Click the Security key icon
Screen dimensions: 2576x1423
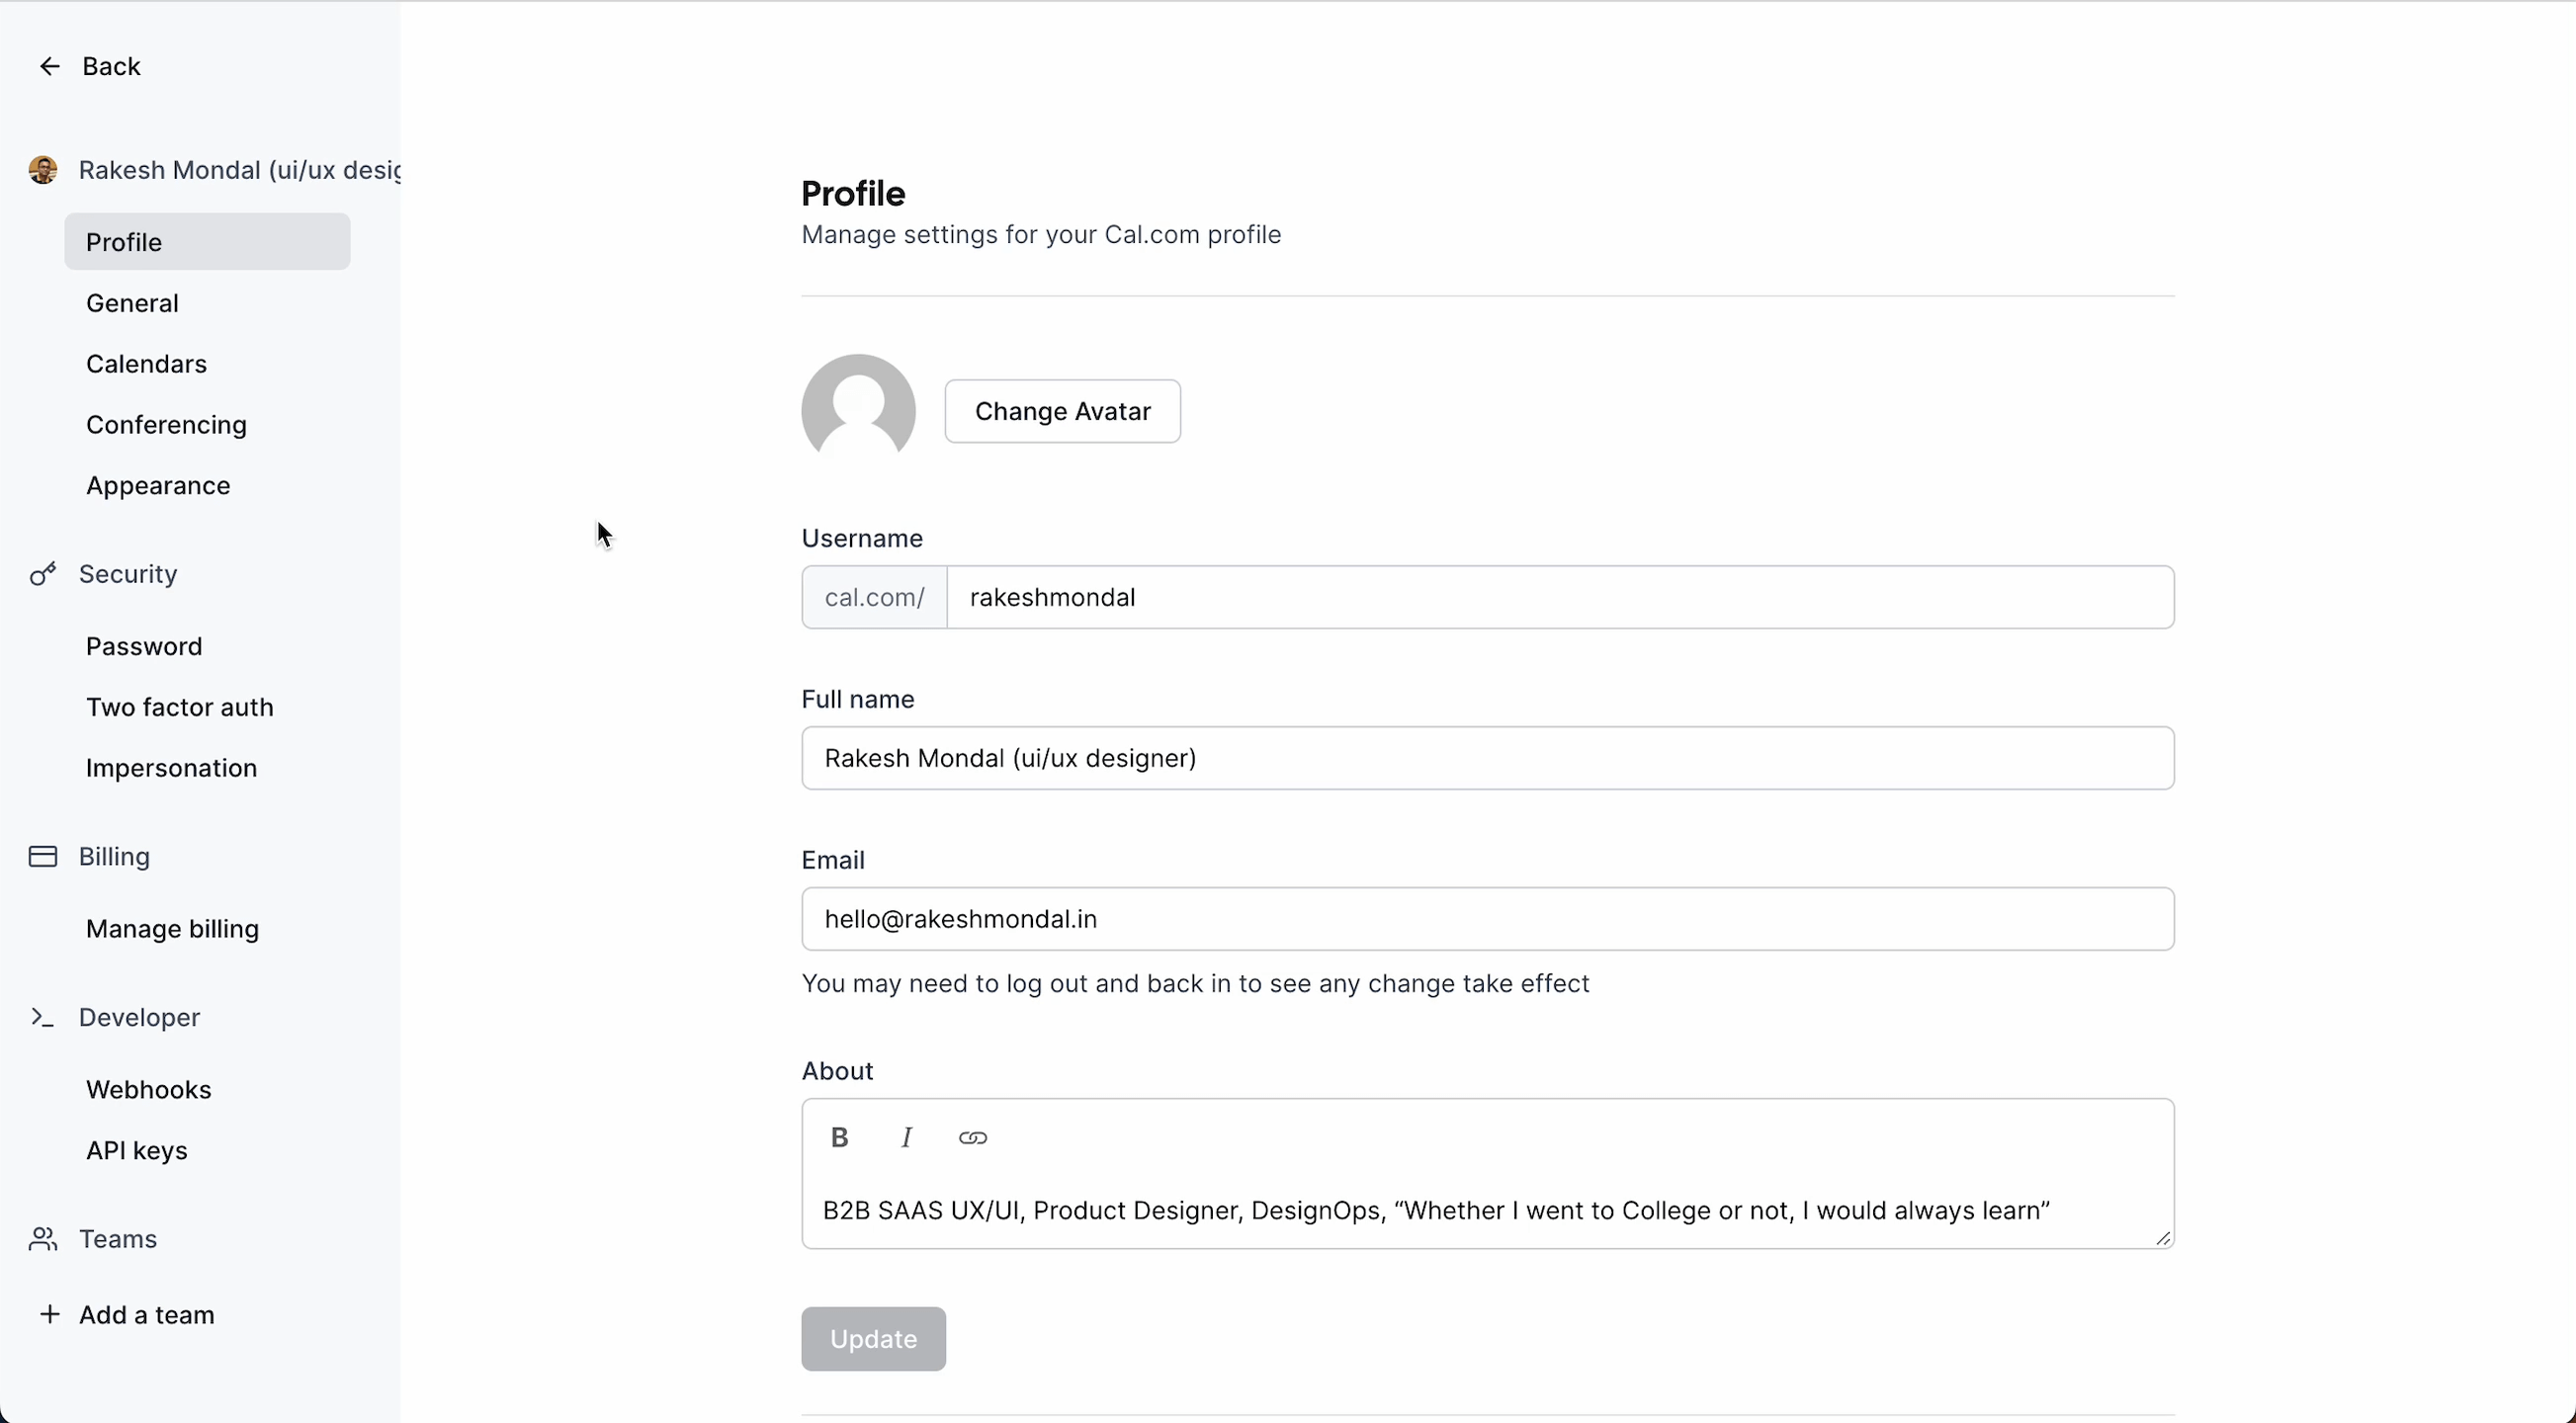(42, 574)
